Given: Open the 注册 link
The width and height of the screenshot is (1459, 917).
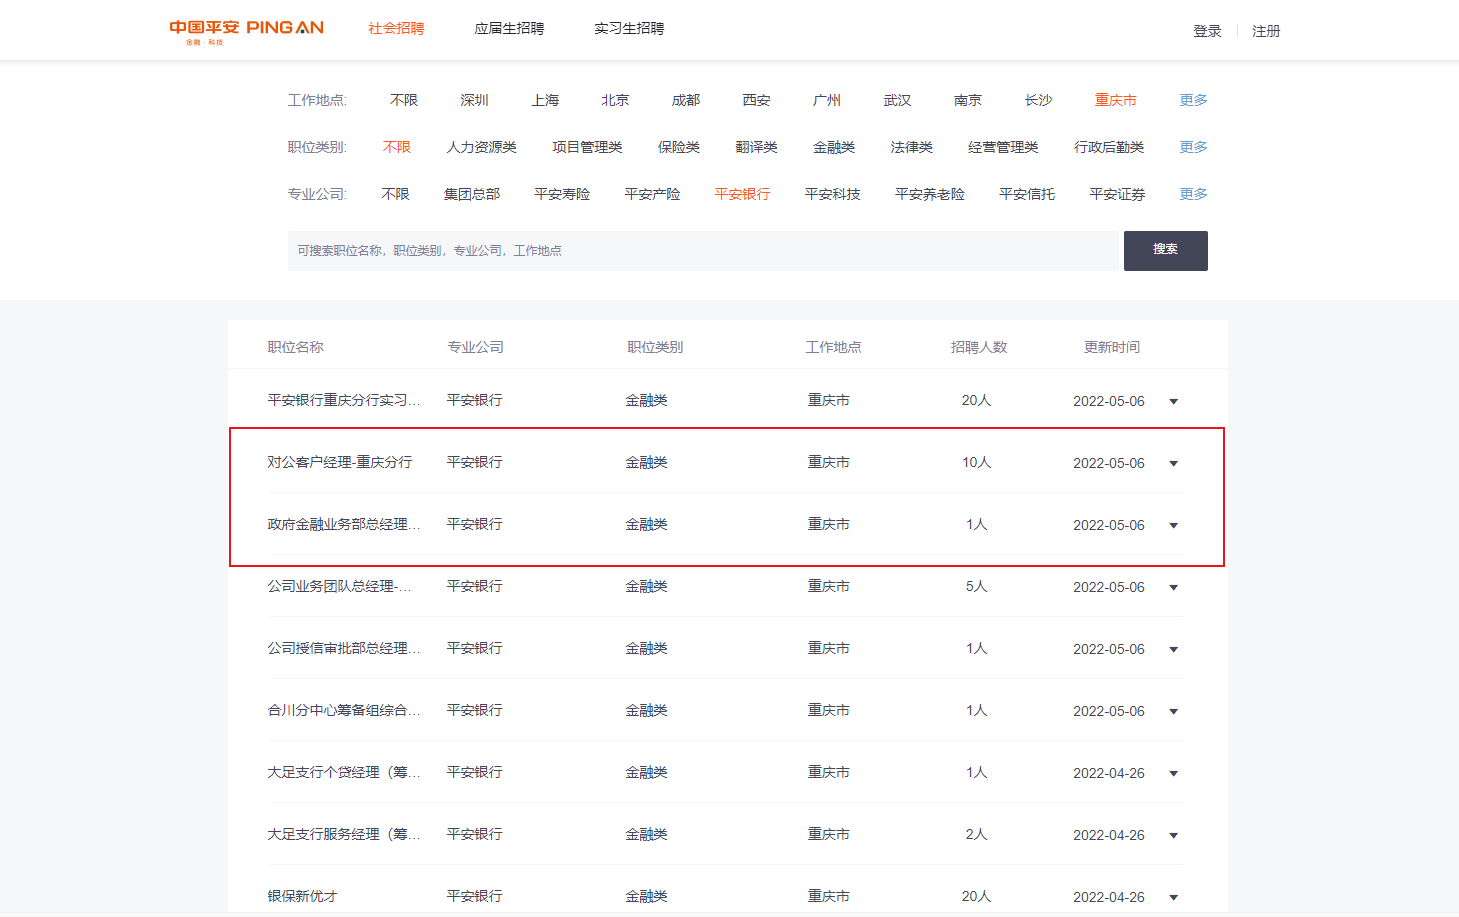Looking at the screenshot, I should (1266, 31).
